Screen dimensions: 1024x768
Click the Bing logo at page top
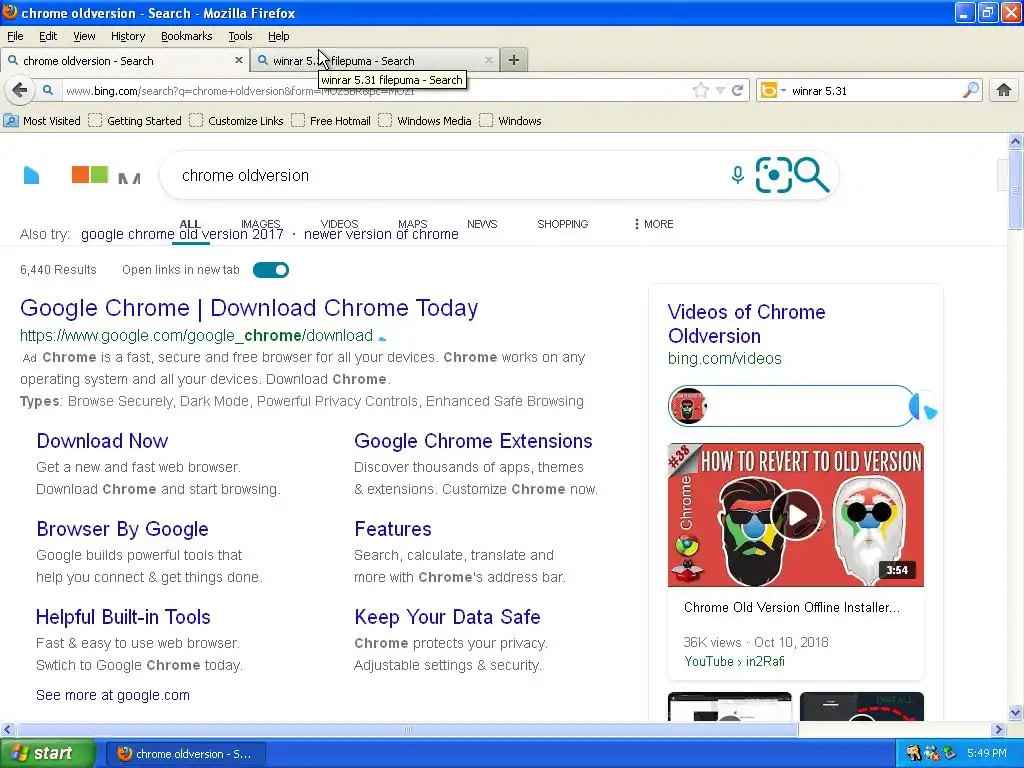(31, 175)
